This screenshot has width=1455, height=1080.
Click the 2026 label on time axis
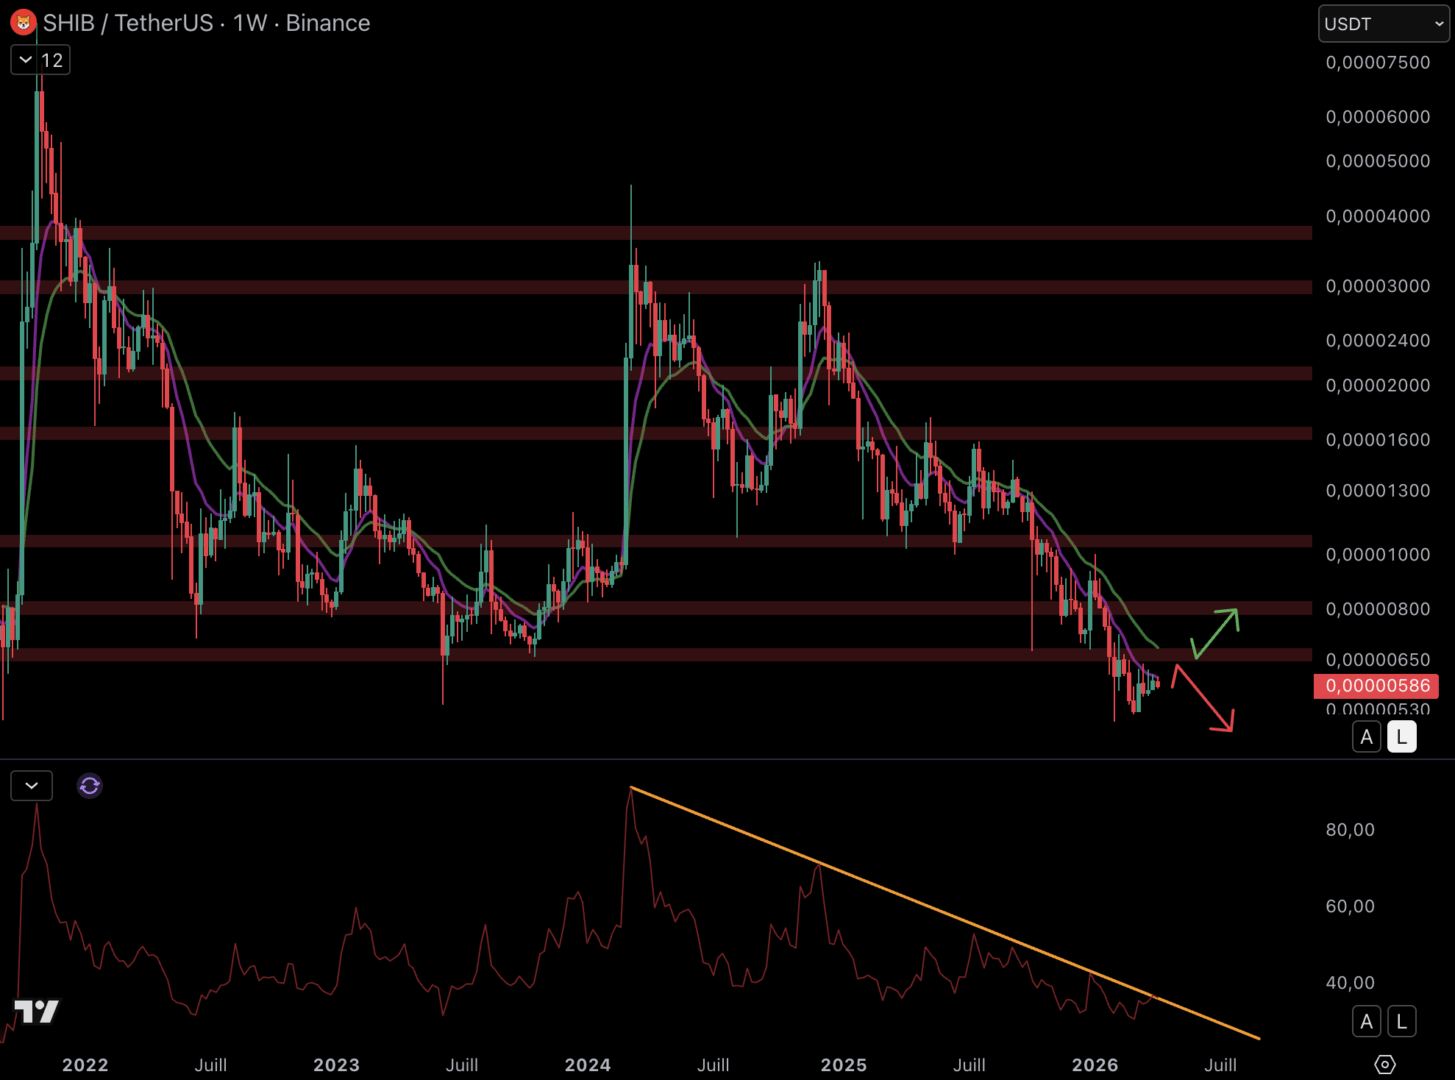[1095, 1065]
